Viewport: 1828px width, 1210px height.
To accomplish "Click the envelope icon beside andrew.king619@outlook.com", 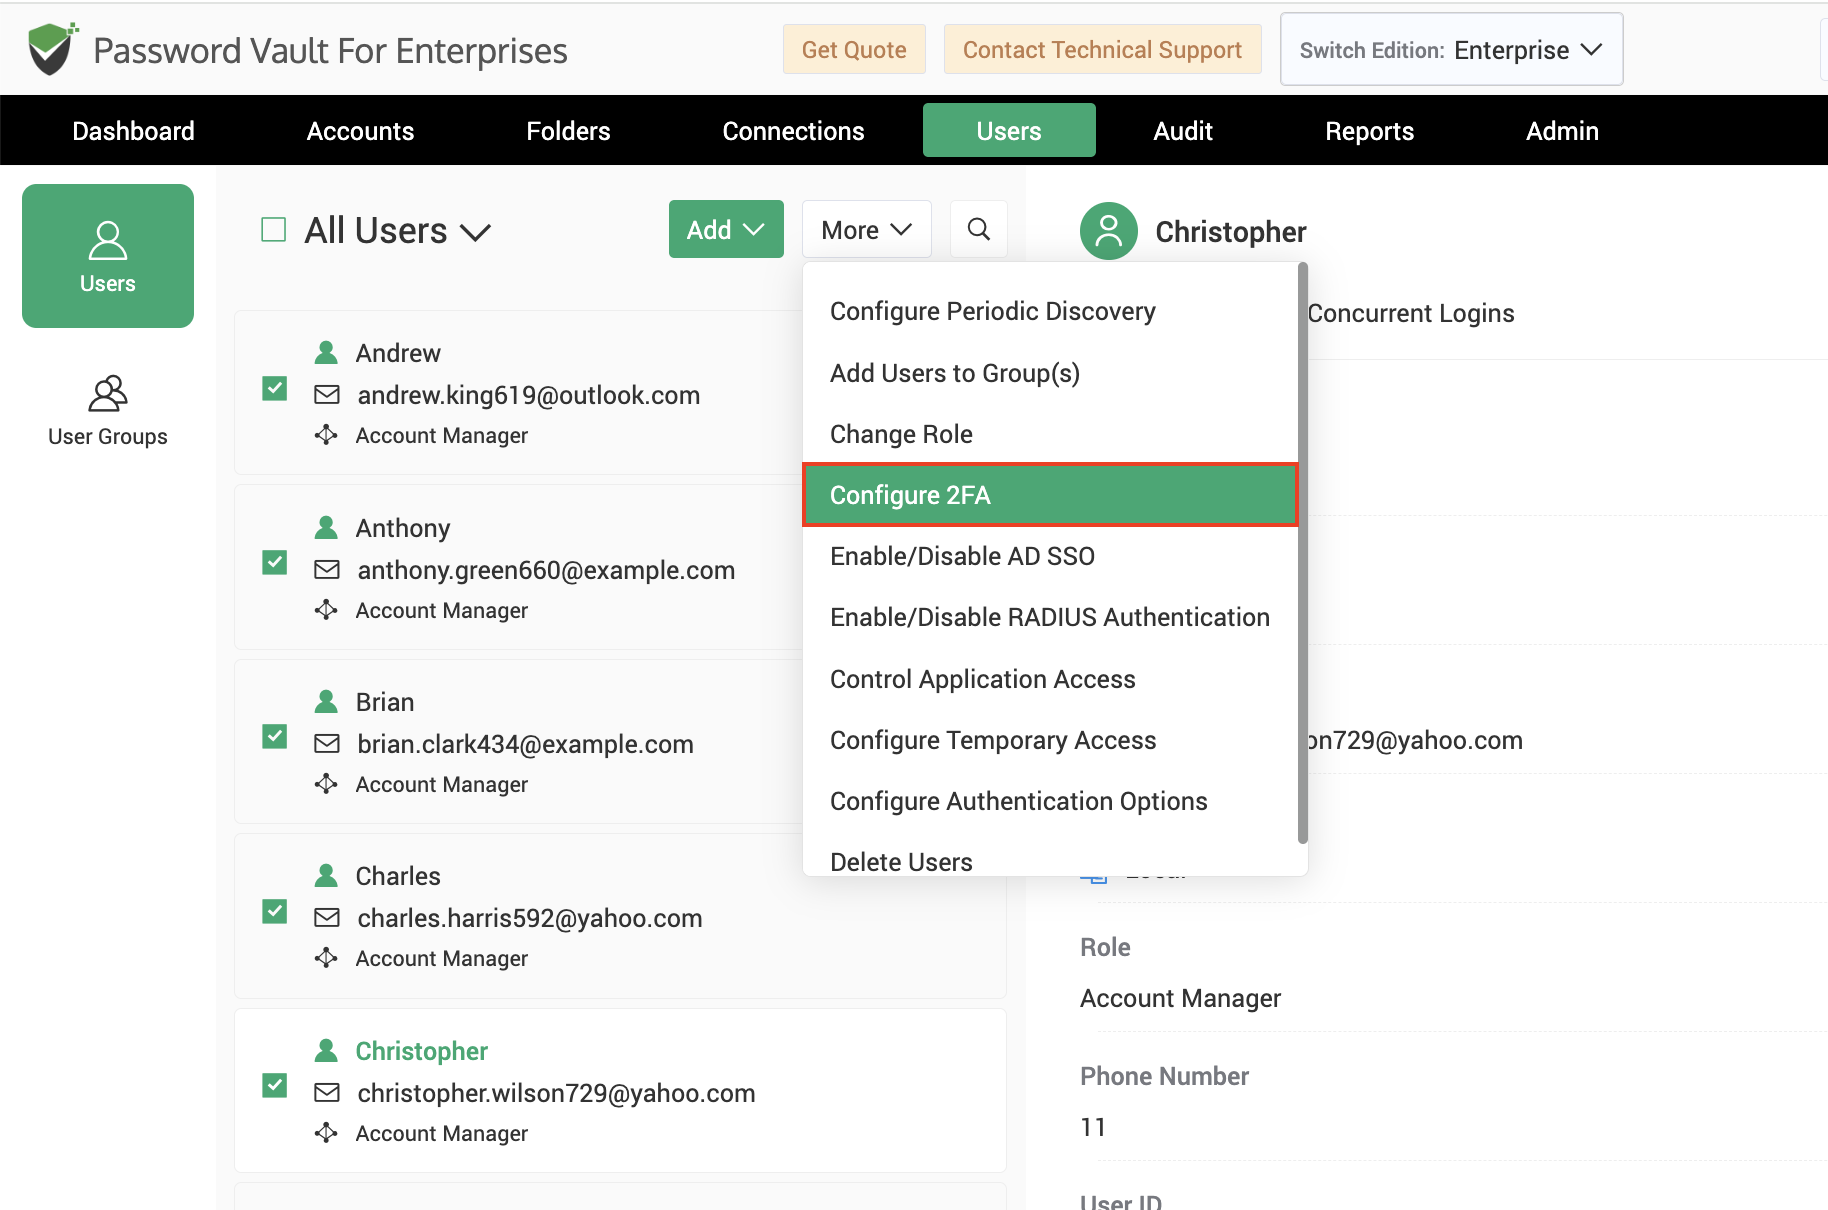I will pos(327,395).
